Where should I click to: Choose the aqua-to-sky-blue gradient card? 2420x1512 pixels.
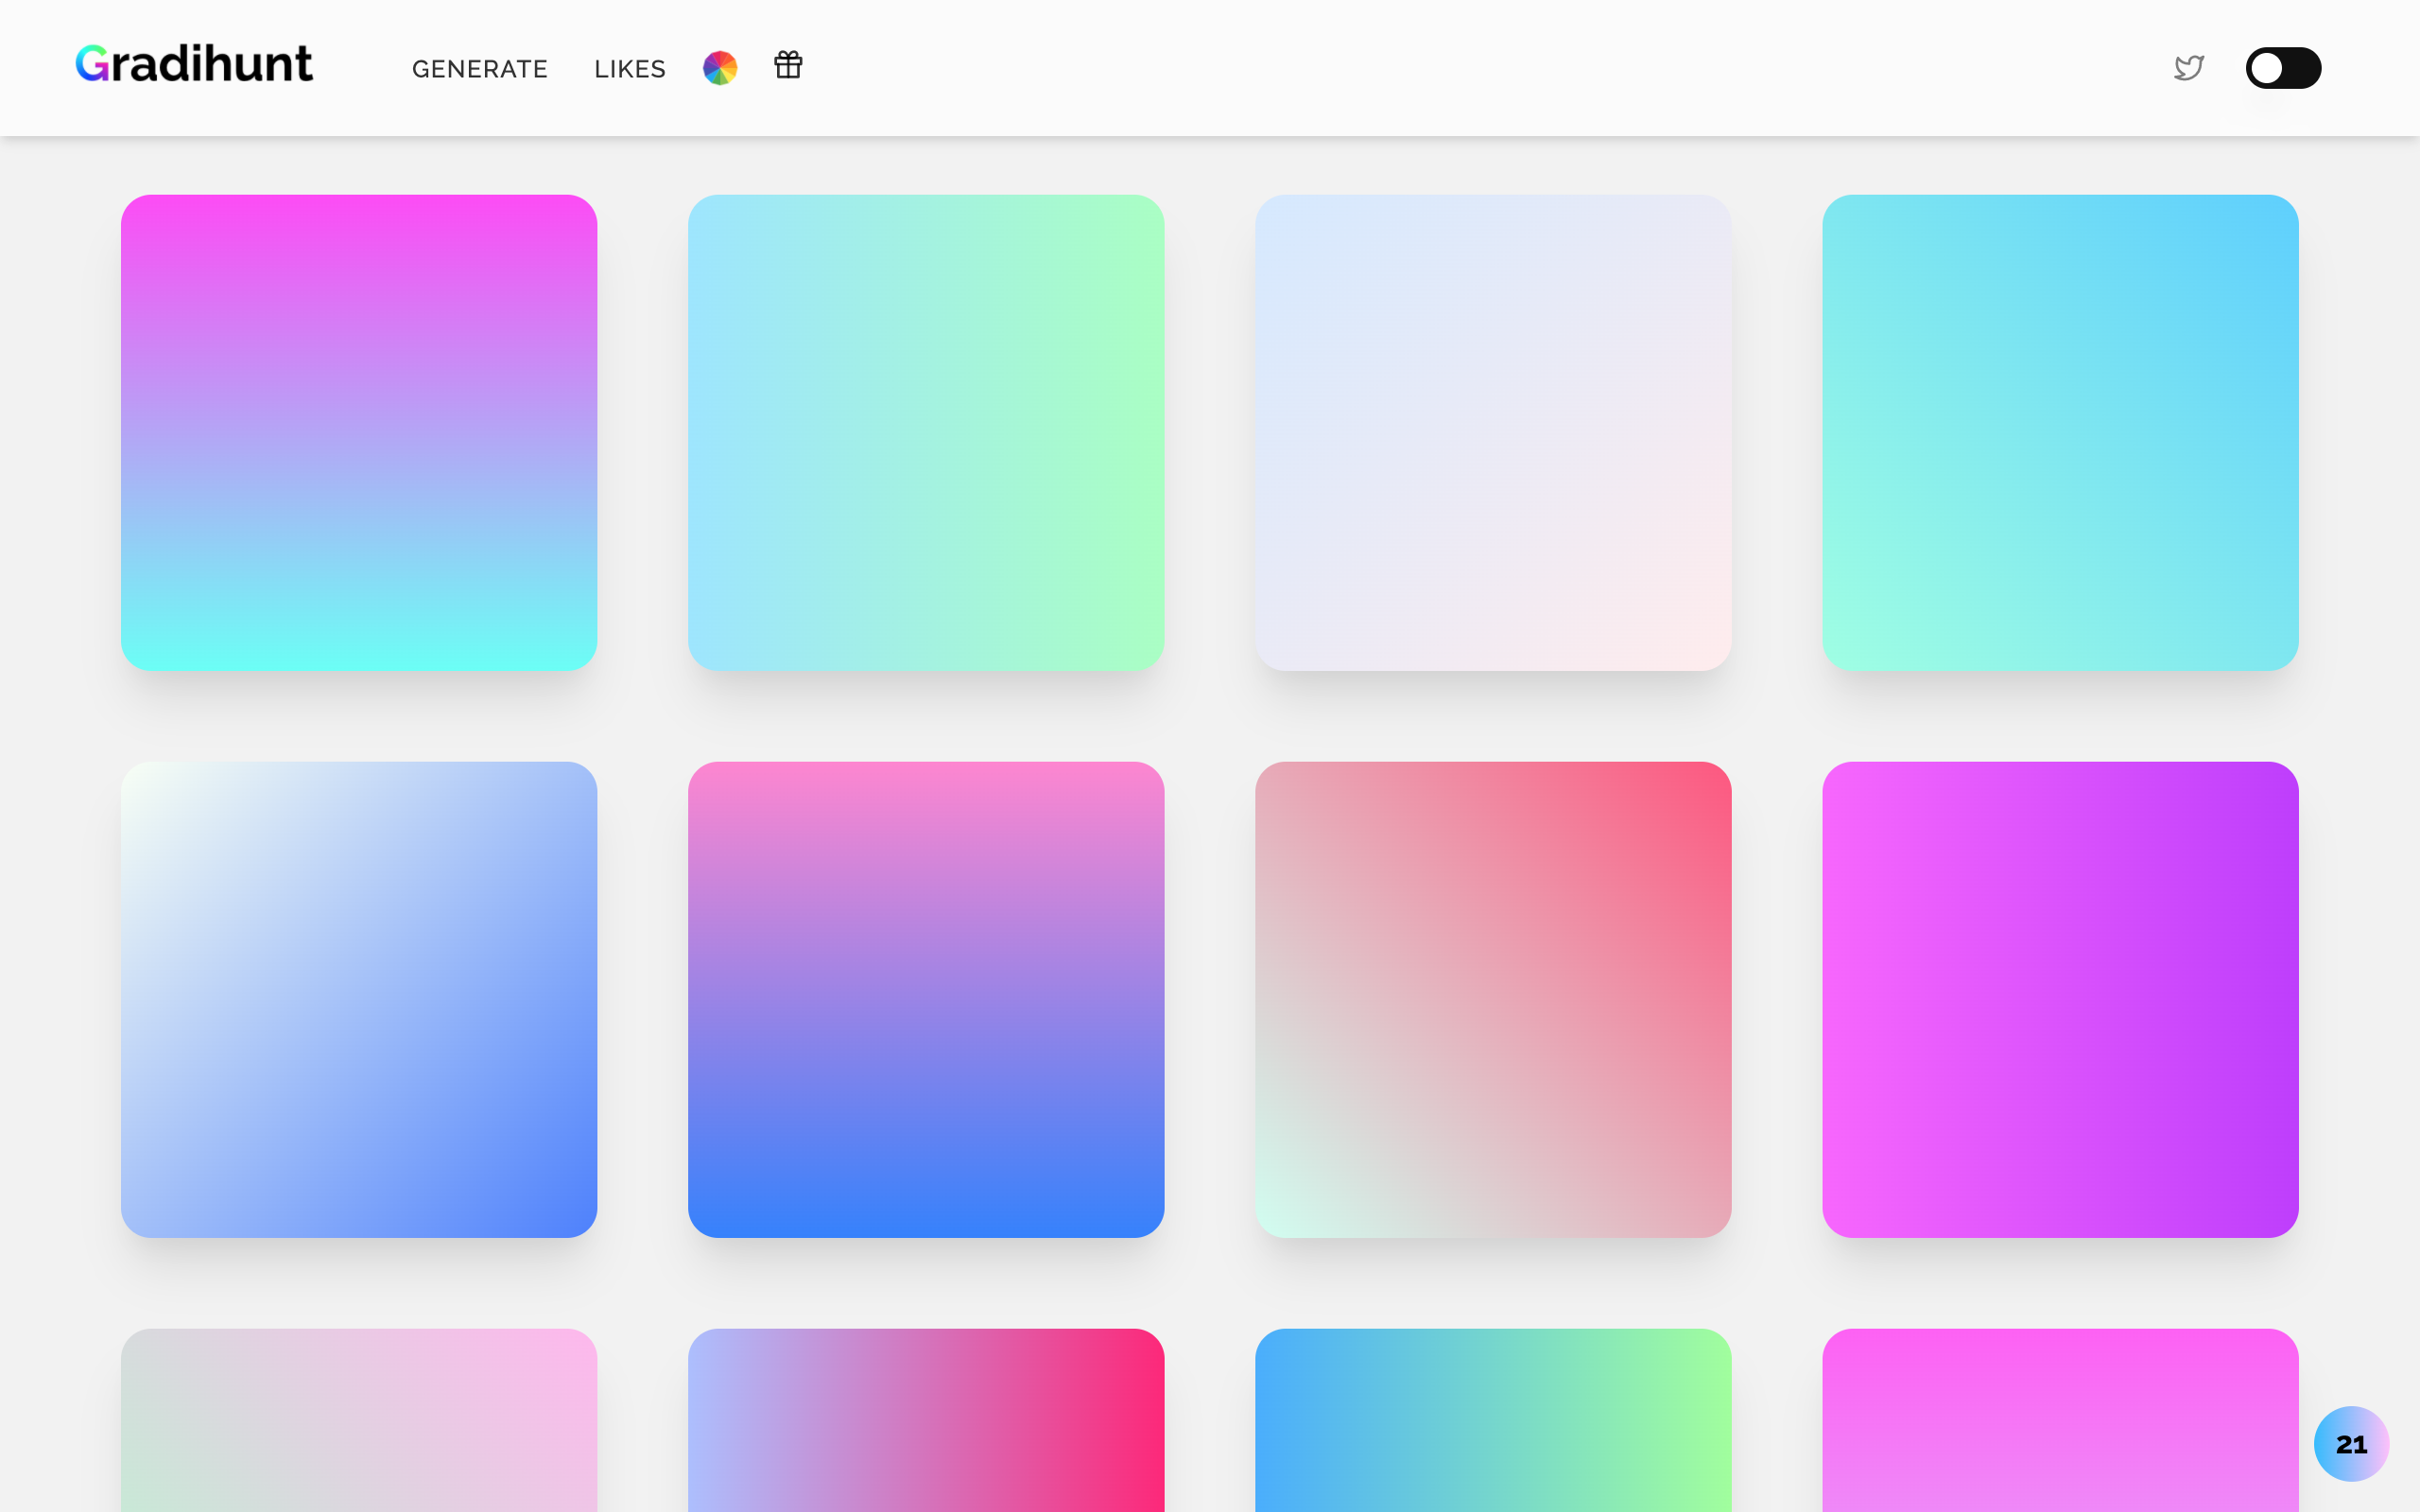coord(2060,432)
